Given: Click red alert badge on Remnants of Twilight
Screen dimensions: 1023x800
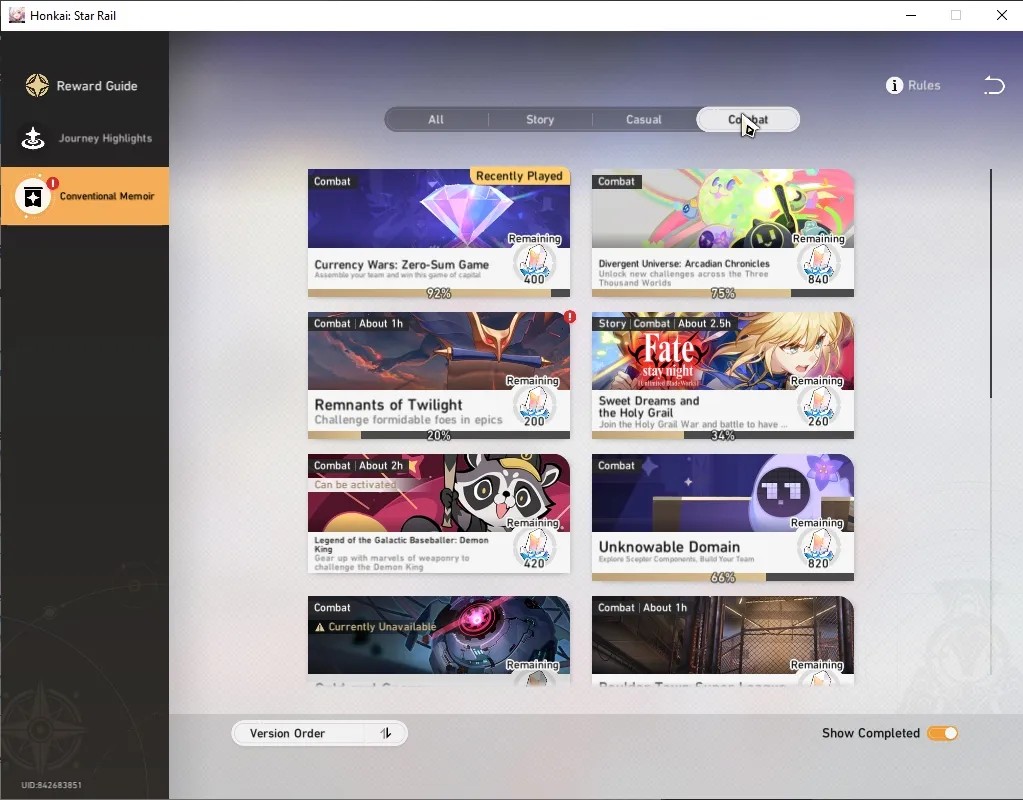Looking at the screenshot, I should click(x=570, y=316).
